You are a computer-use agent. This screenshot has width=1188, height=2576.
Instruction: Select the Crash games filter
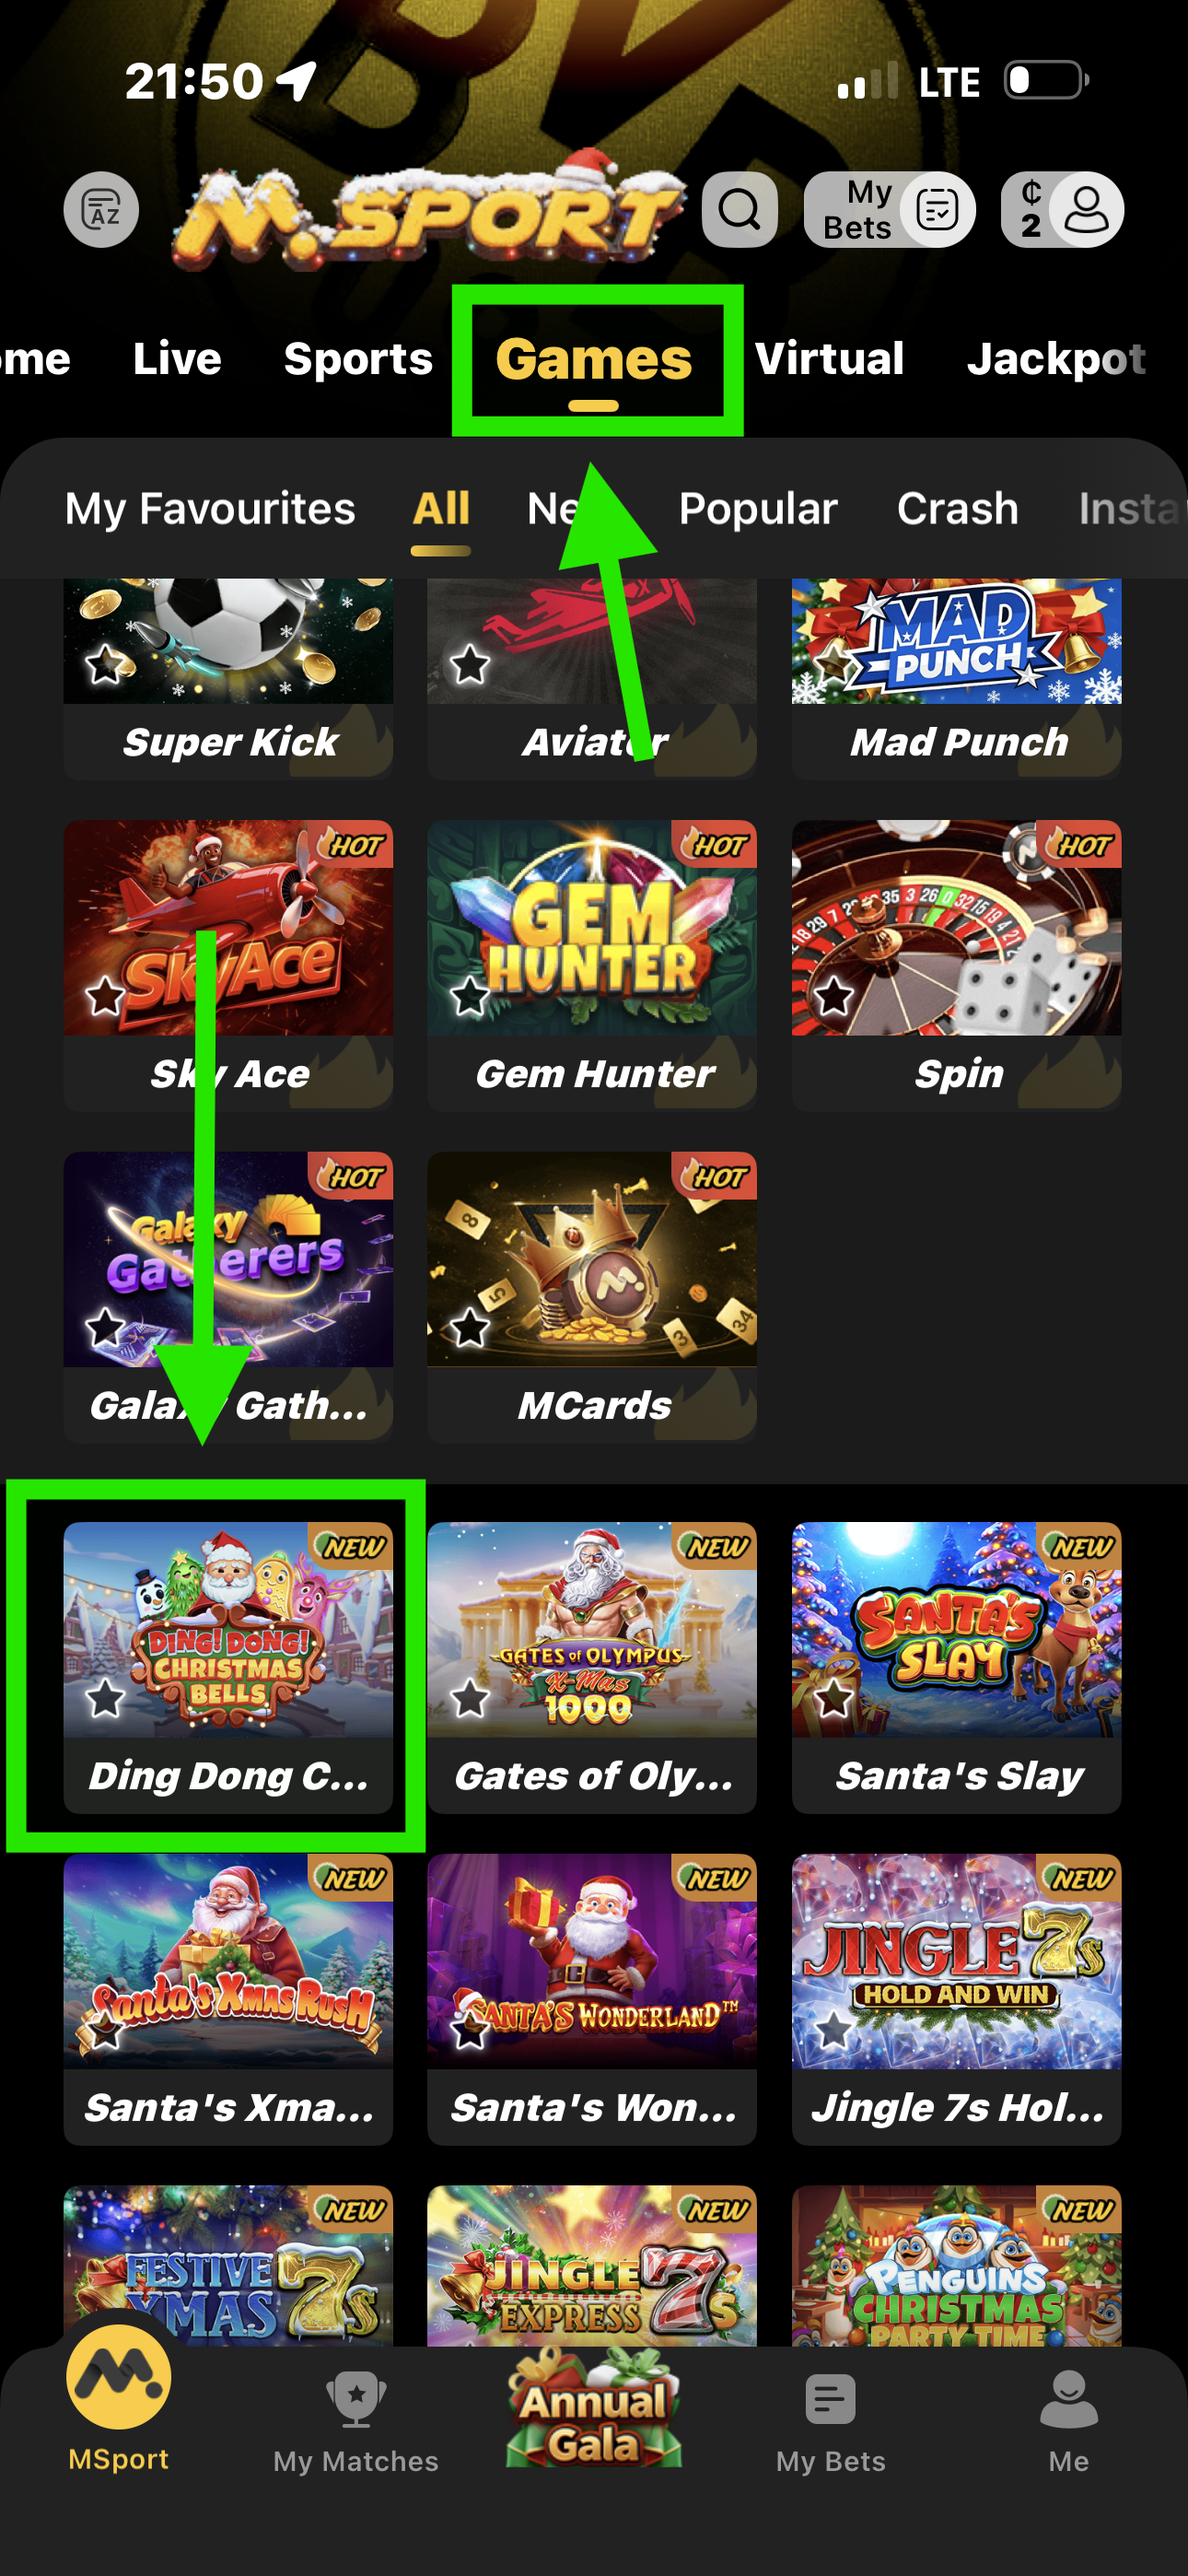point(957,509)
